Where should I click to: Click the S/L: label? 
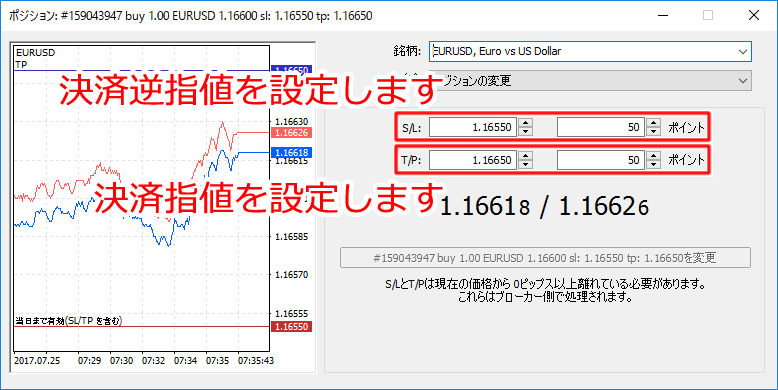point(411,128)
